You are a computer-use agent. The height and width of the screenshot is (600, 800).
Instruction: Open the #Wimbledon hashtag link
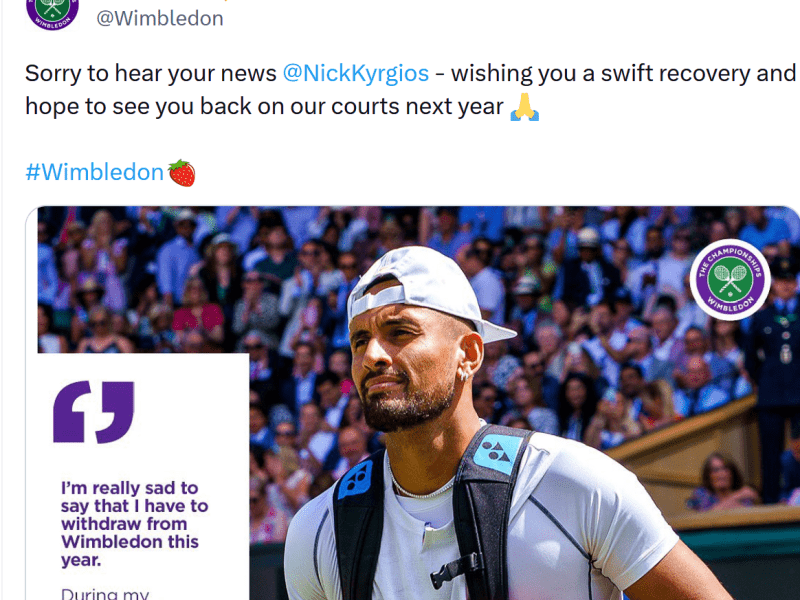[94, 172]
